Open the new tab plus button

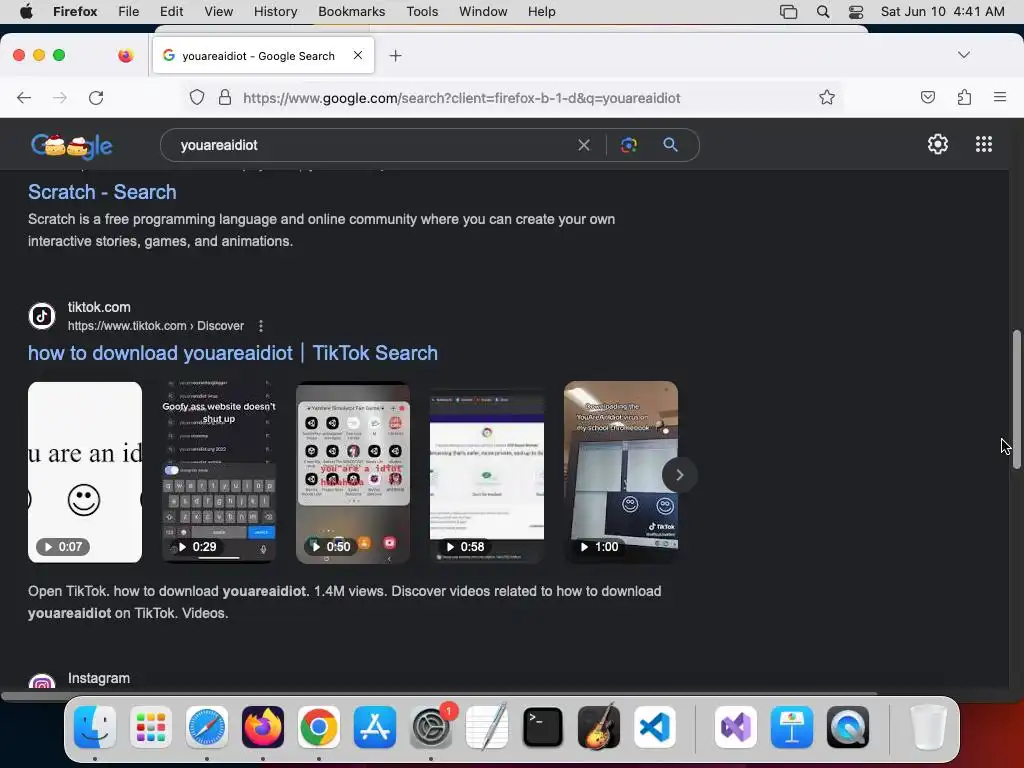click(395, 56)
